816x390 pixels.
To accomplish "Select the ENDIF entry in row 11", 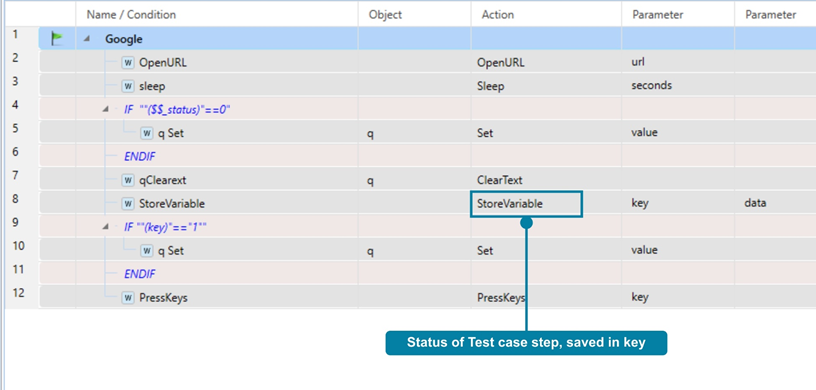I will (139, 274).
